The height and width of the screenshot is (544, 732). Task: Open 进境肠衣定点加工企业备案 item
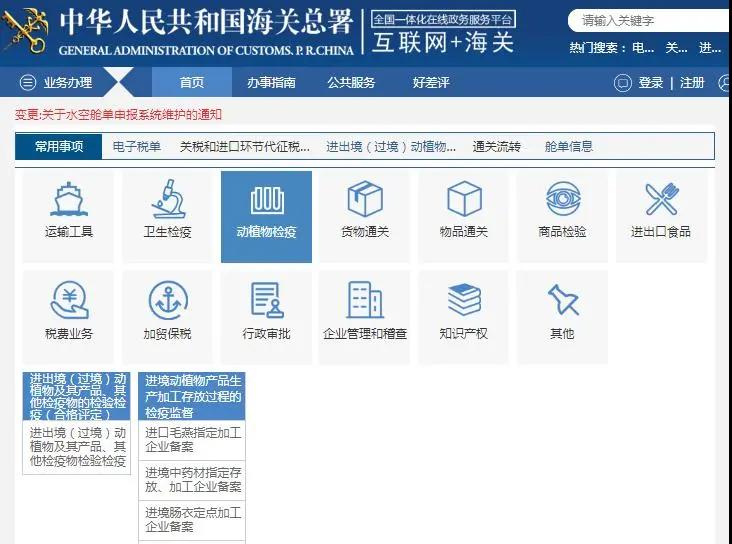point(192,520)
